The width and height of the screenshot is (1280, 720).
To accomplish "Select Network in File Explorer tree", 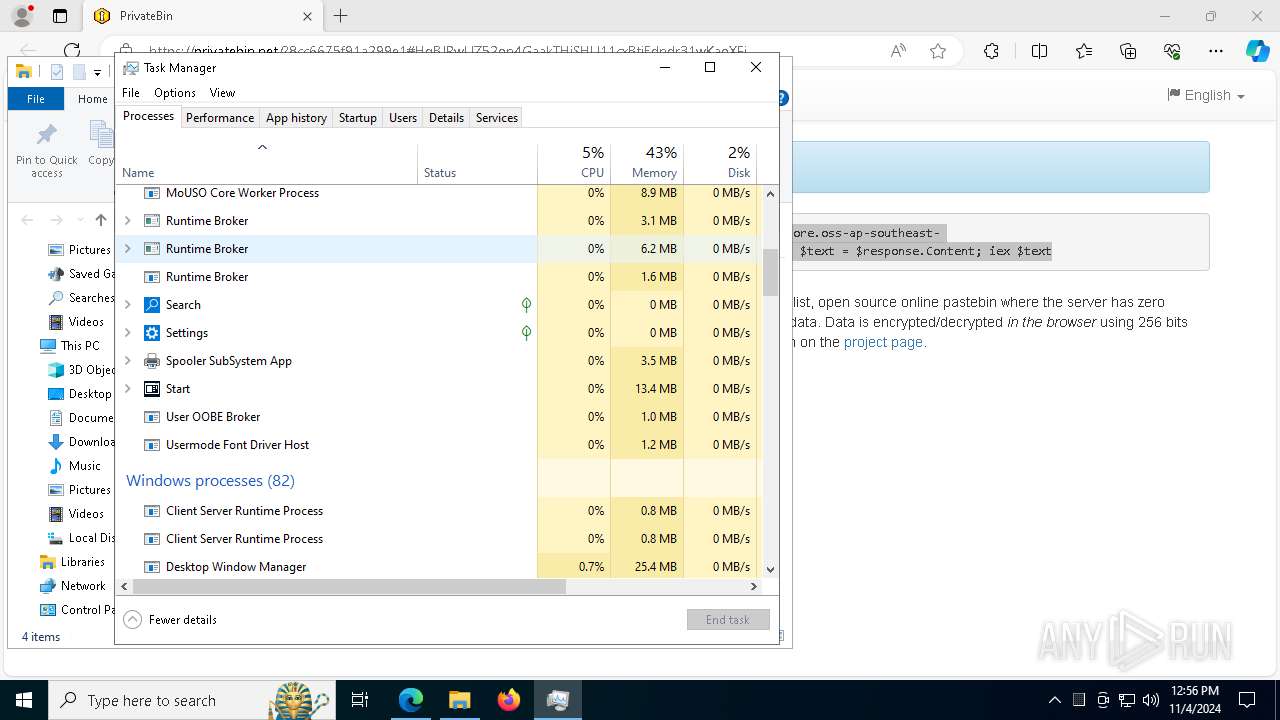I will pyautogui.click(x=83, y=586).
